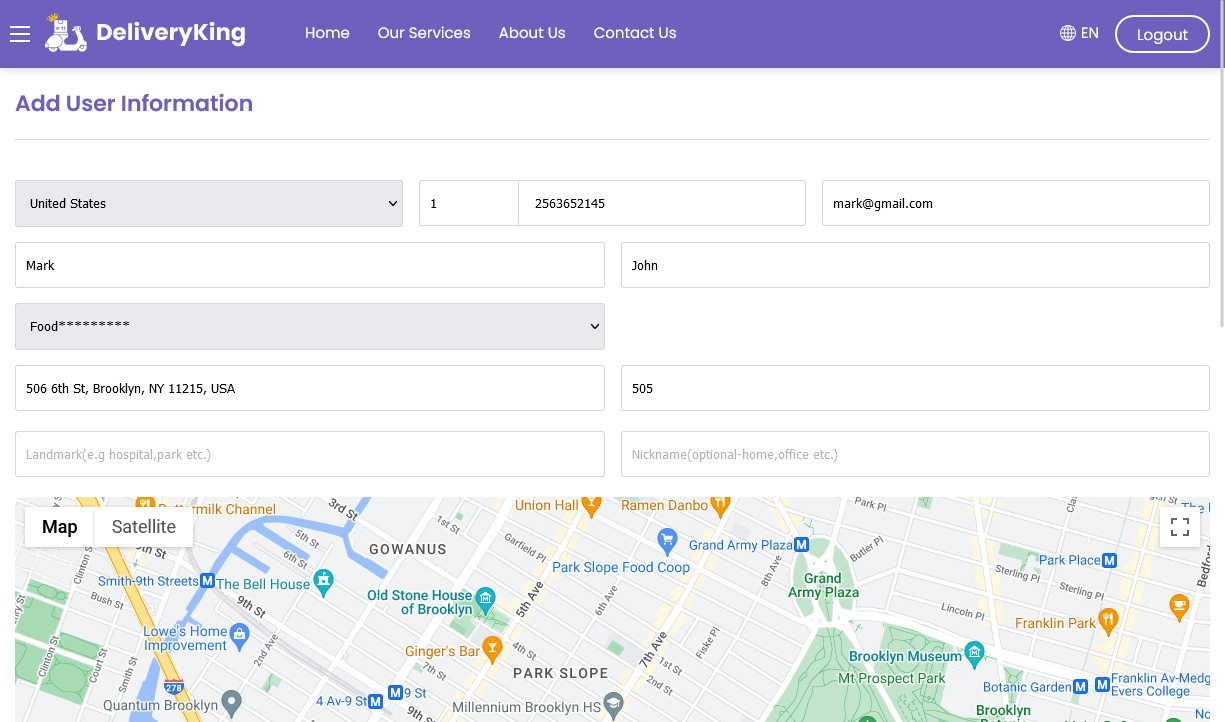Click the DeliveryKing brand name

(171, 33)
